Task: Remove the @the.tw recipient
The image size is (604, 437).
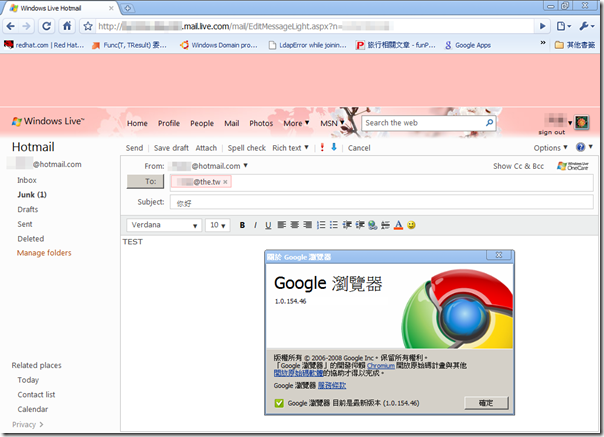Action: (225, 182)
